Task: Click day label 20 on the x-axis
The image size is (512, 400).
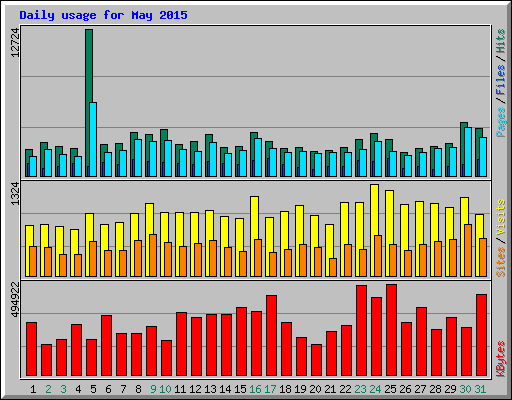Action: click(x=315, y=389)
